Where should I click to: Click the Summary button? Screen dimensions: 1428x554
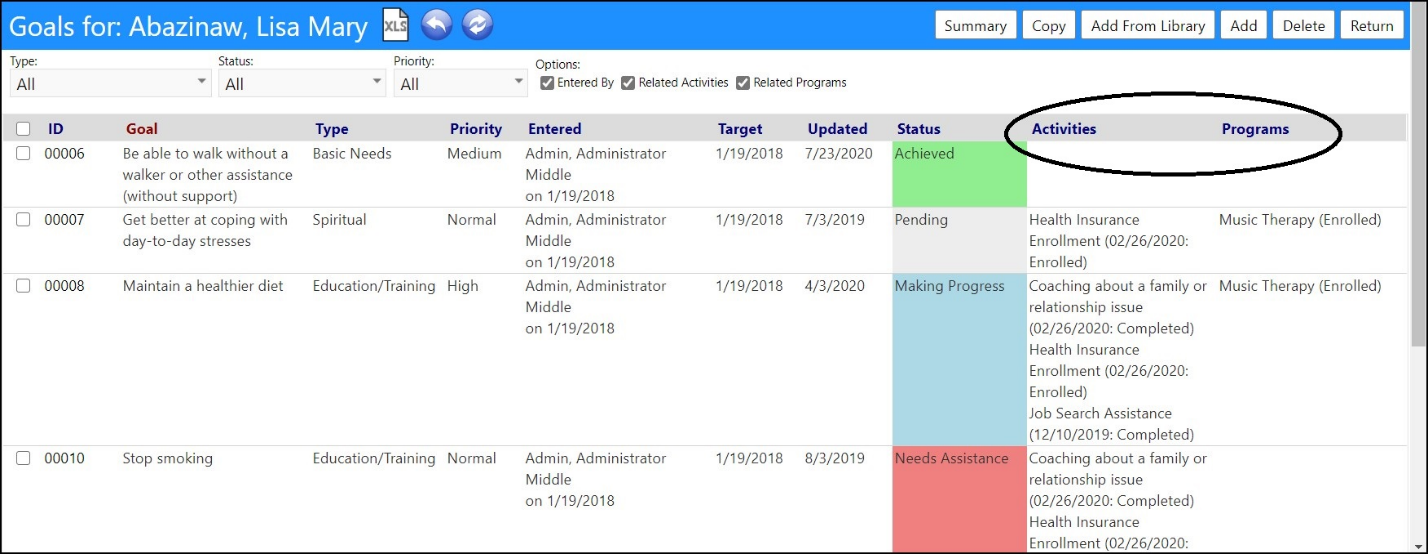tap(976, 26)
